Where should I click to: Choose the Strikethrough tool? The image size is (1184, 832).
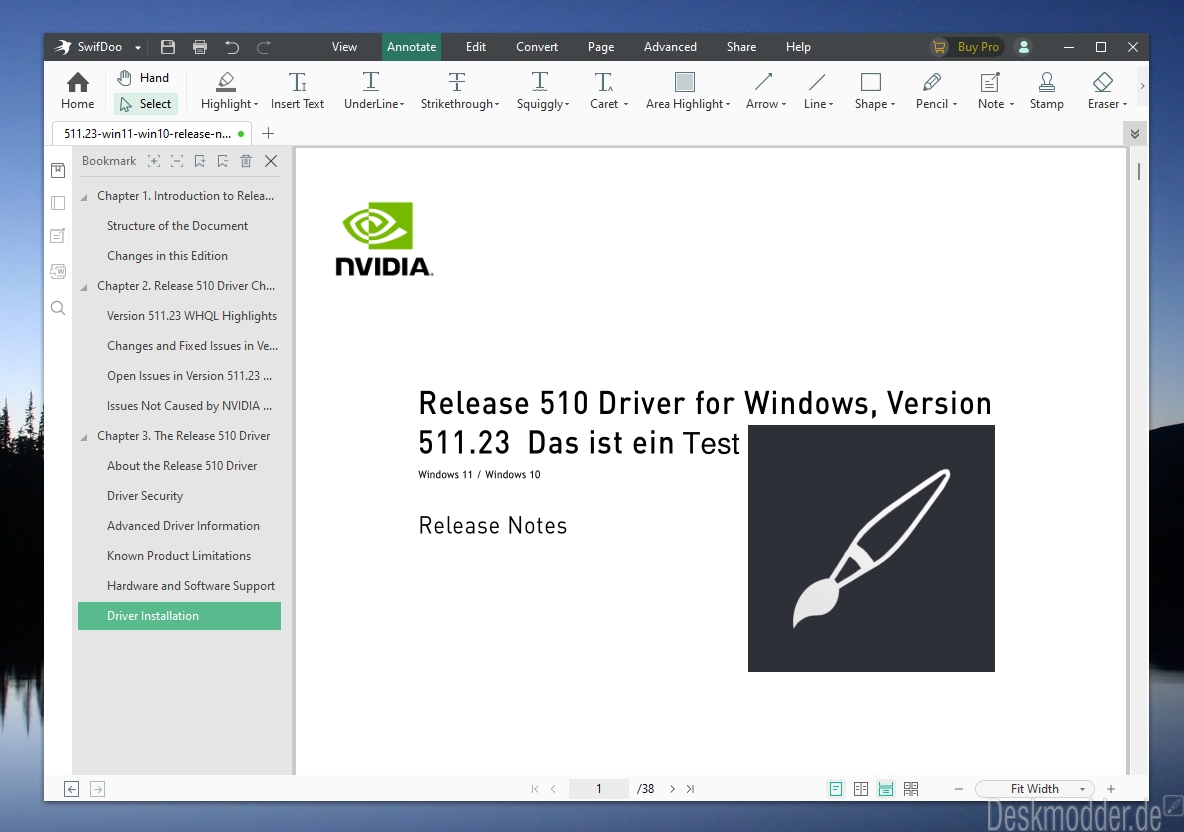[460, 91]
